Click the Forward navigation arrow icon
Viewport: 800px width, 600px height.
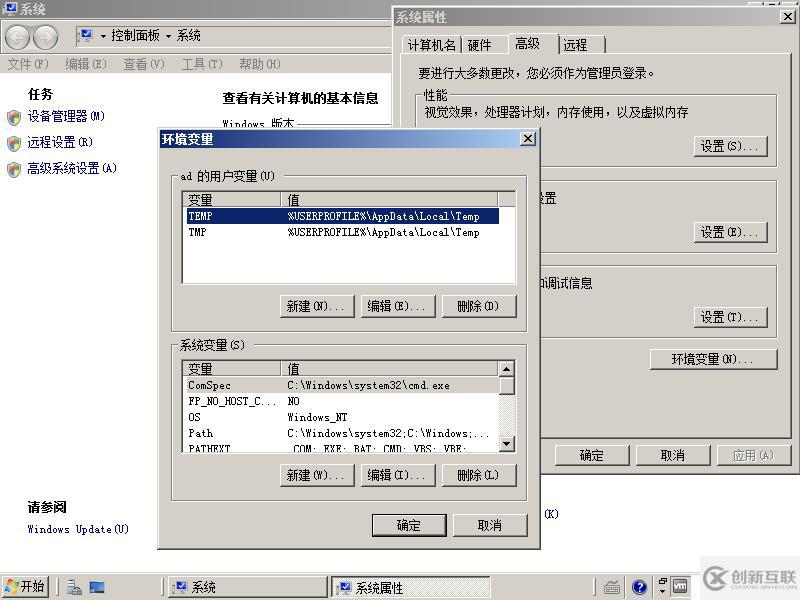tap(46, 37)
